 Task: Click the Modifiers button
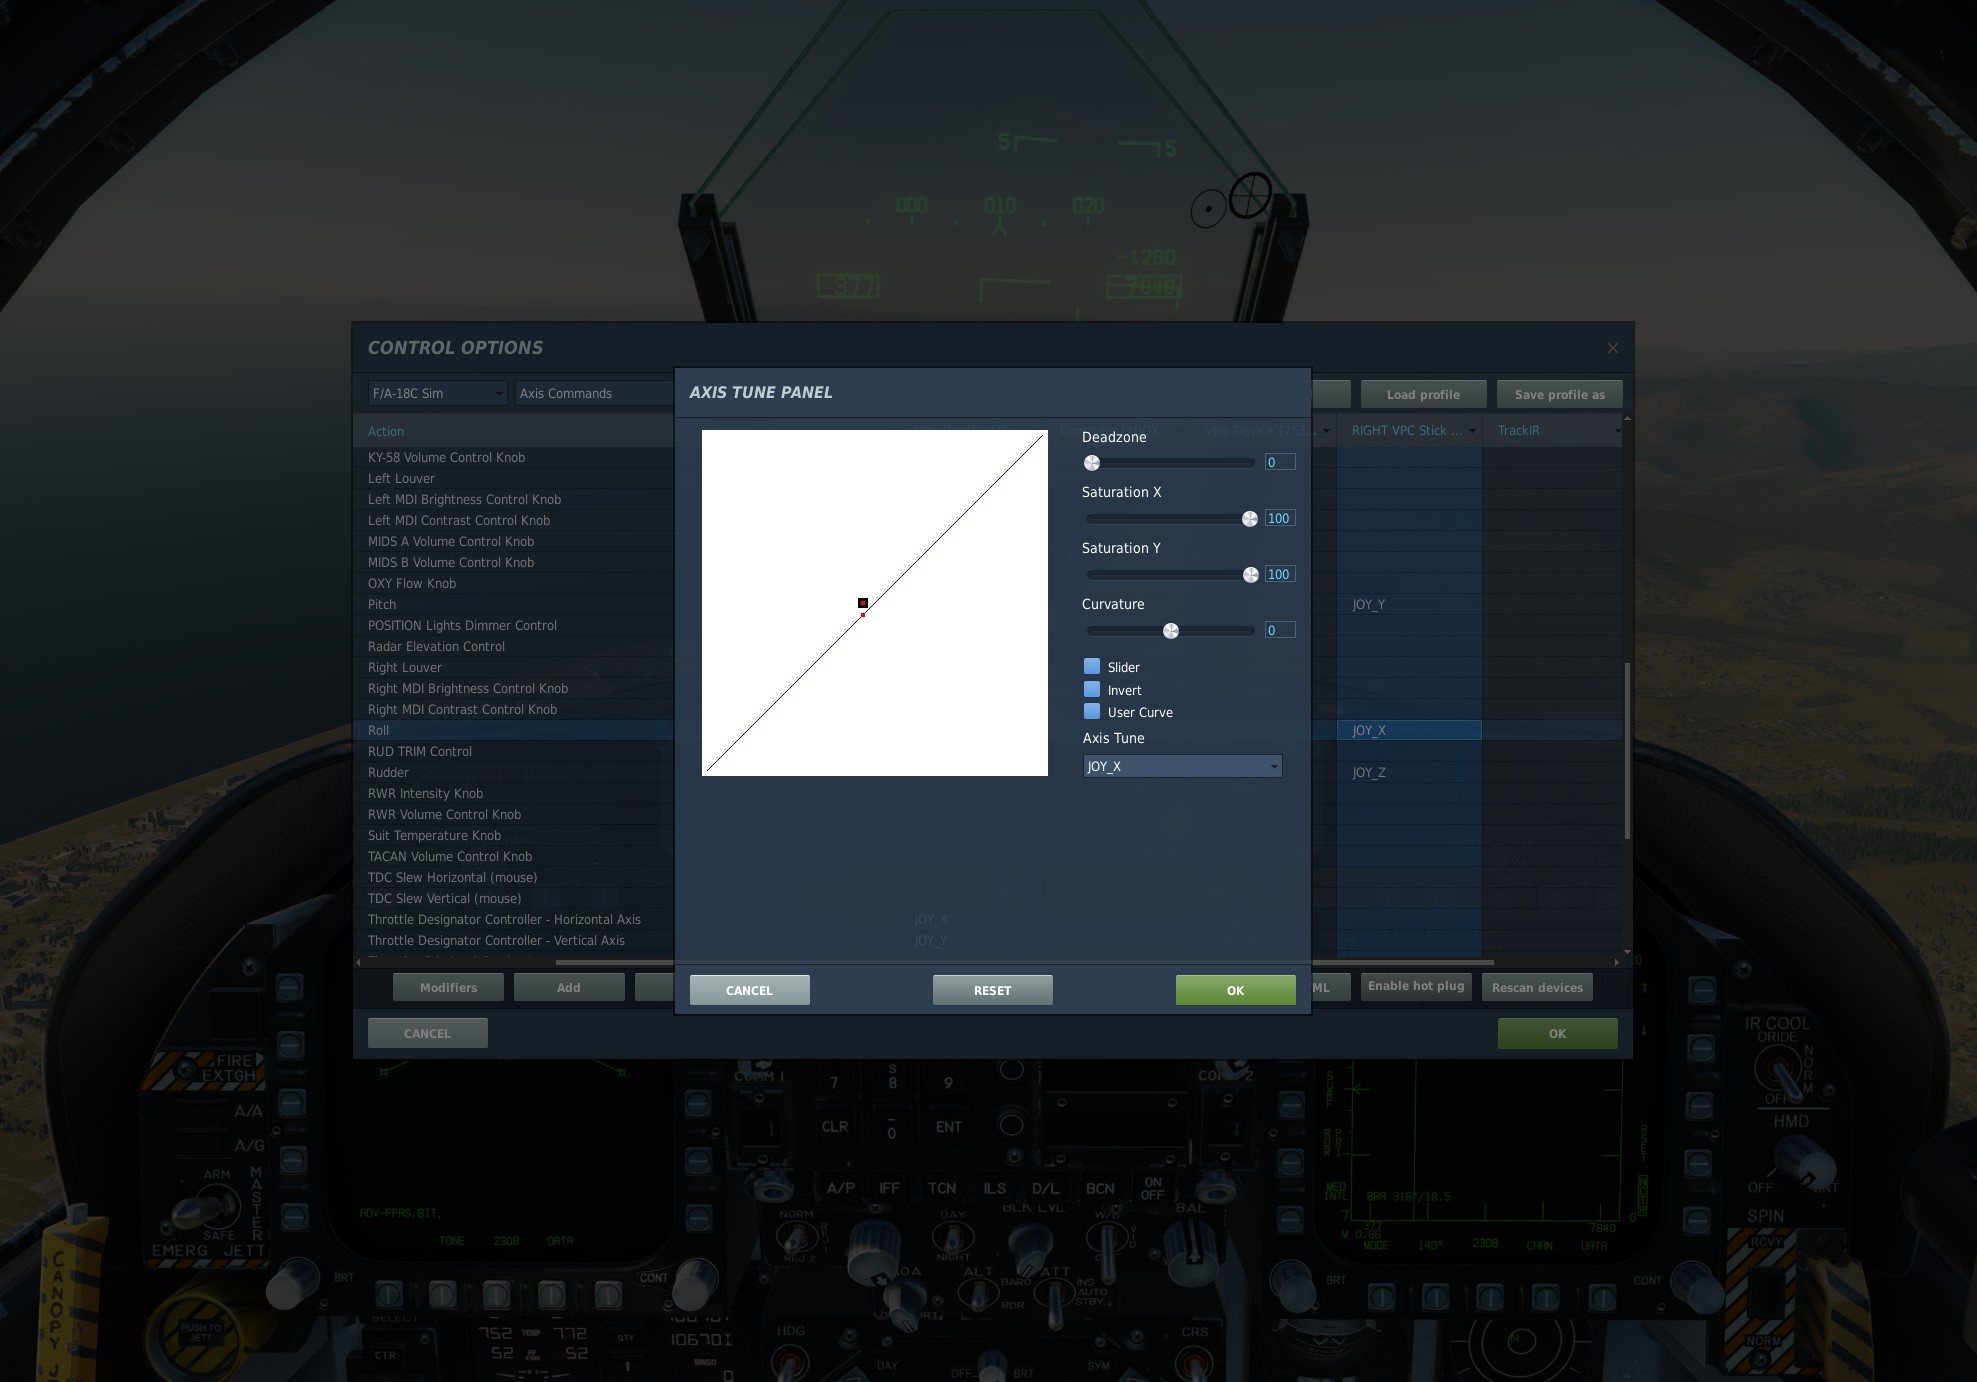448,987
